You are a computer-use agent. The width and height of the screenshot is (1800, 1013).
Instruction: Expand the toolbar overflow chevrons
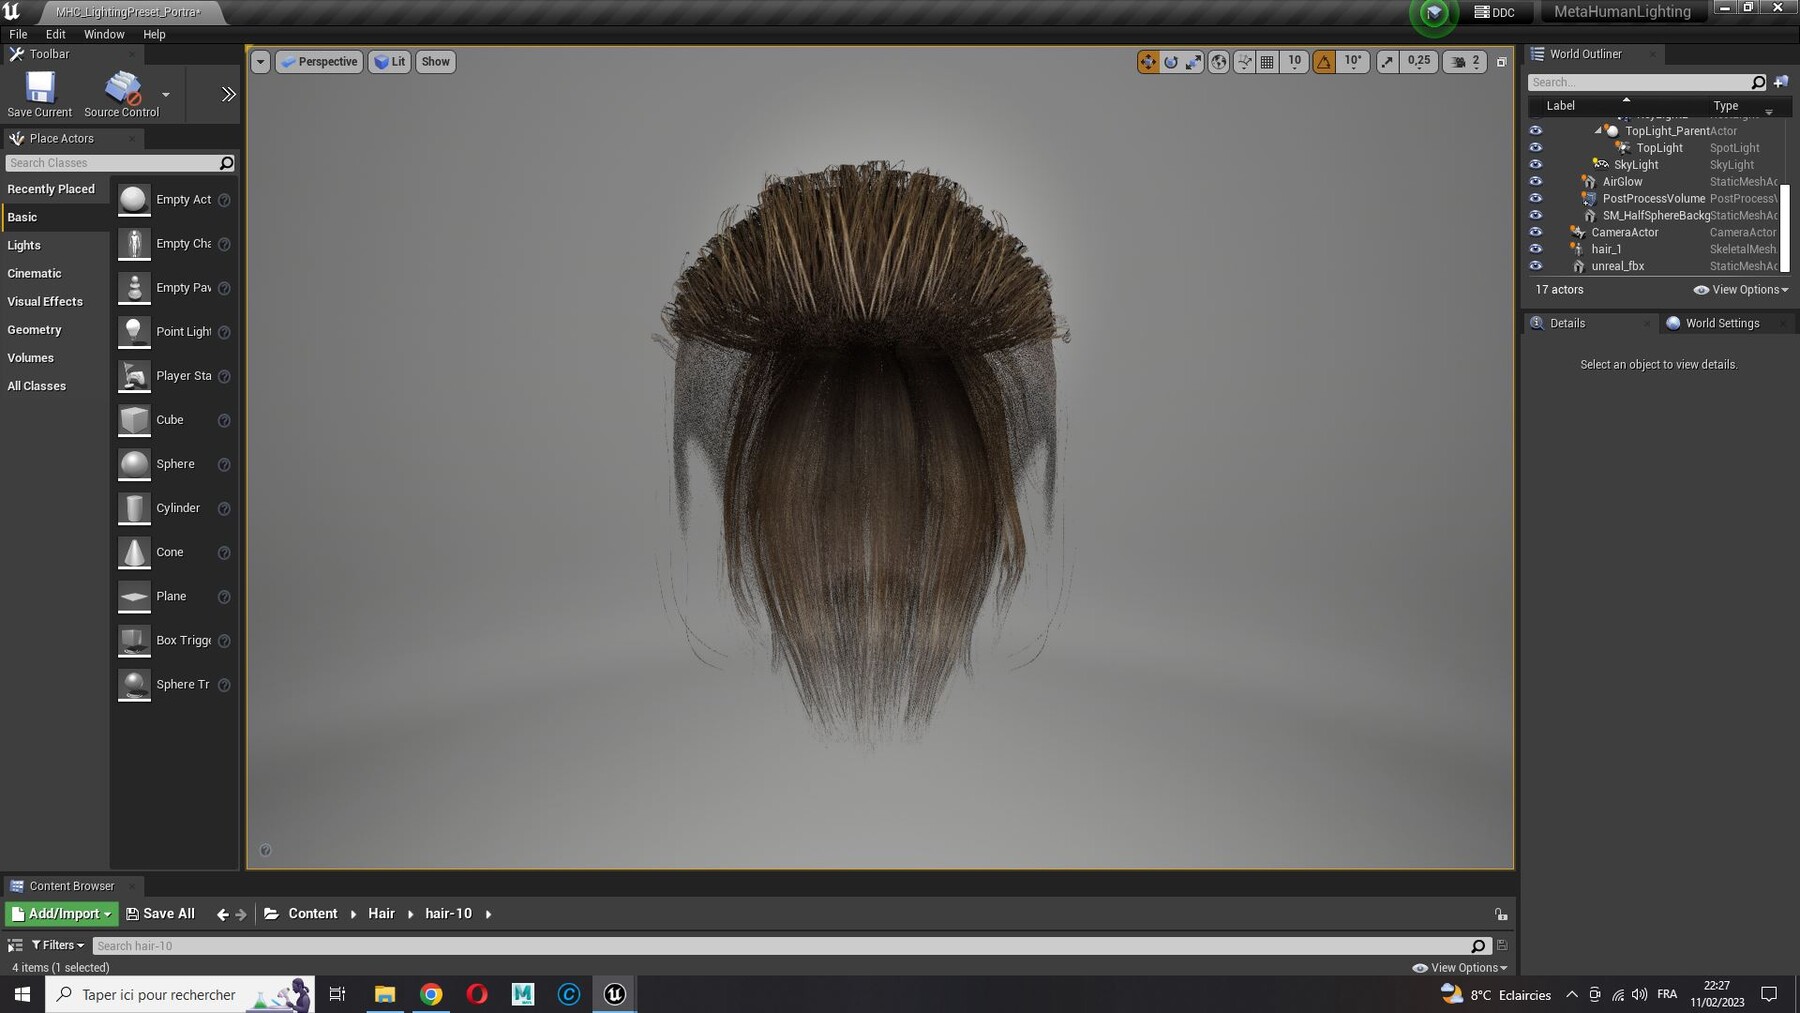click(228, 94)
